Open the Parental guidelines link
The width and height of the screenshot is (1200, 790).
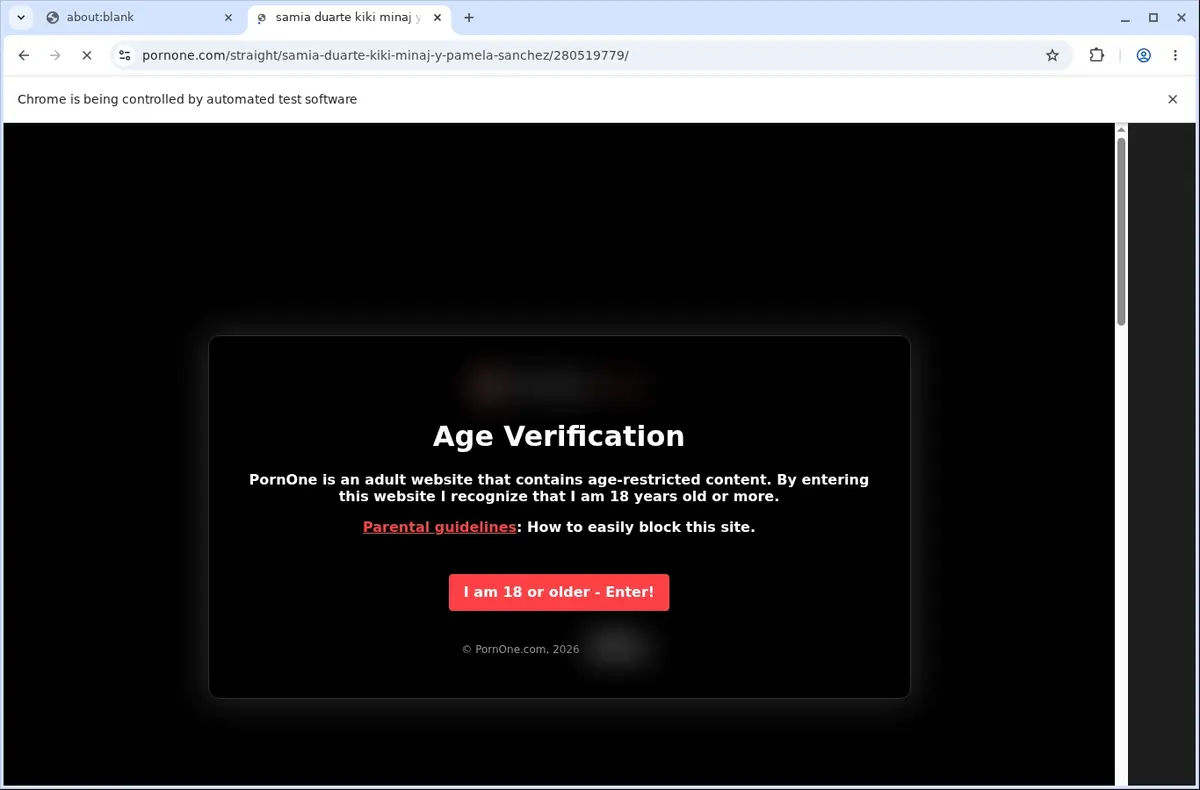[439, 527]
